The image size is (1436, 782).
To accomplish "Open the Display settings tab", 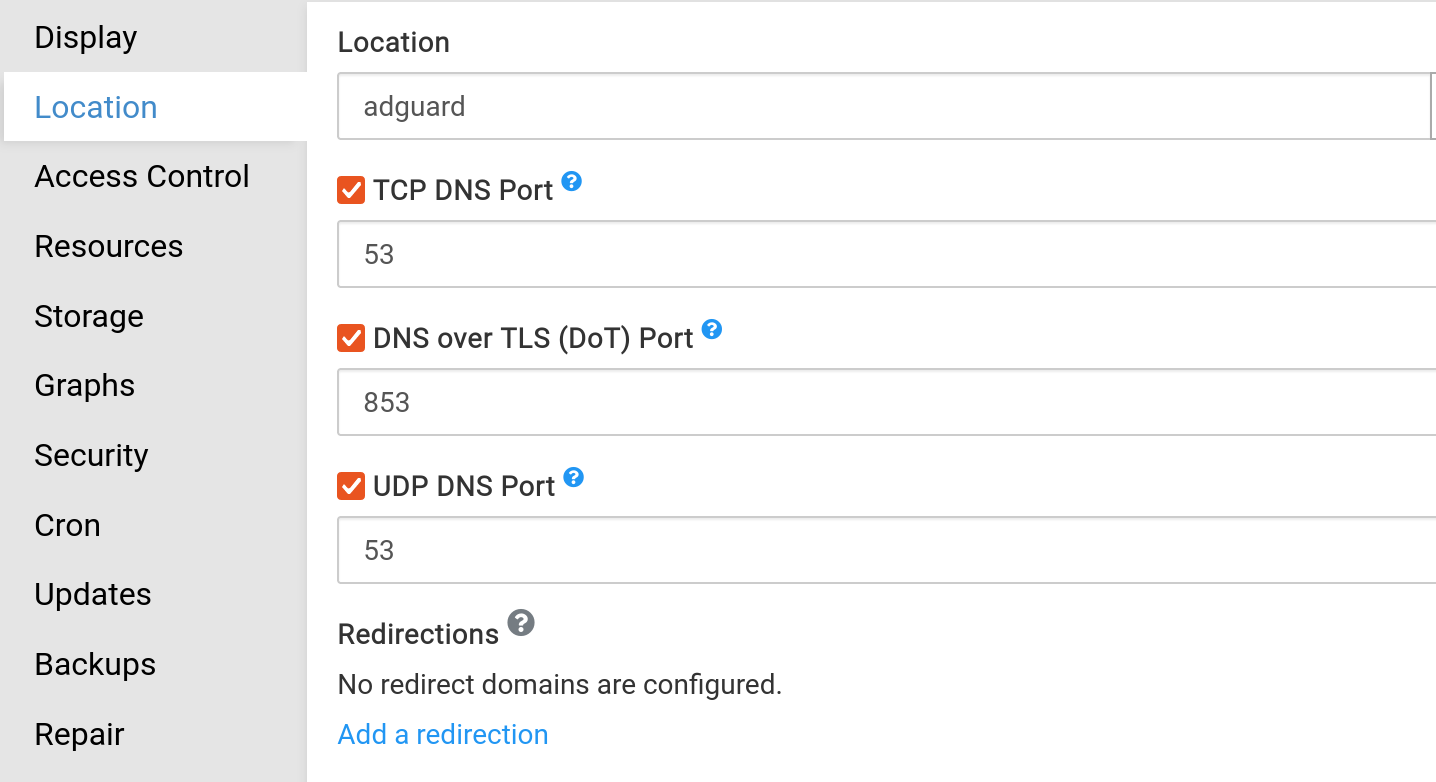I will click(86, 38).
